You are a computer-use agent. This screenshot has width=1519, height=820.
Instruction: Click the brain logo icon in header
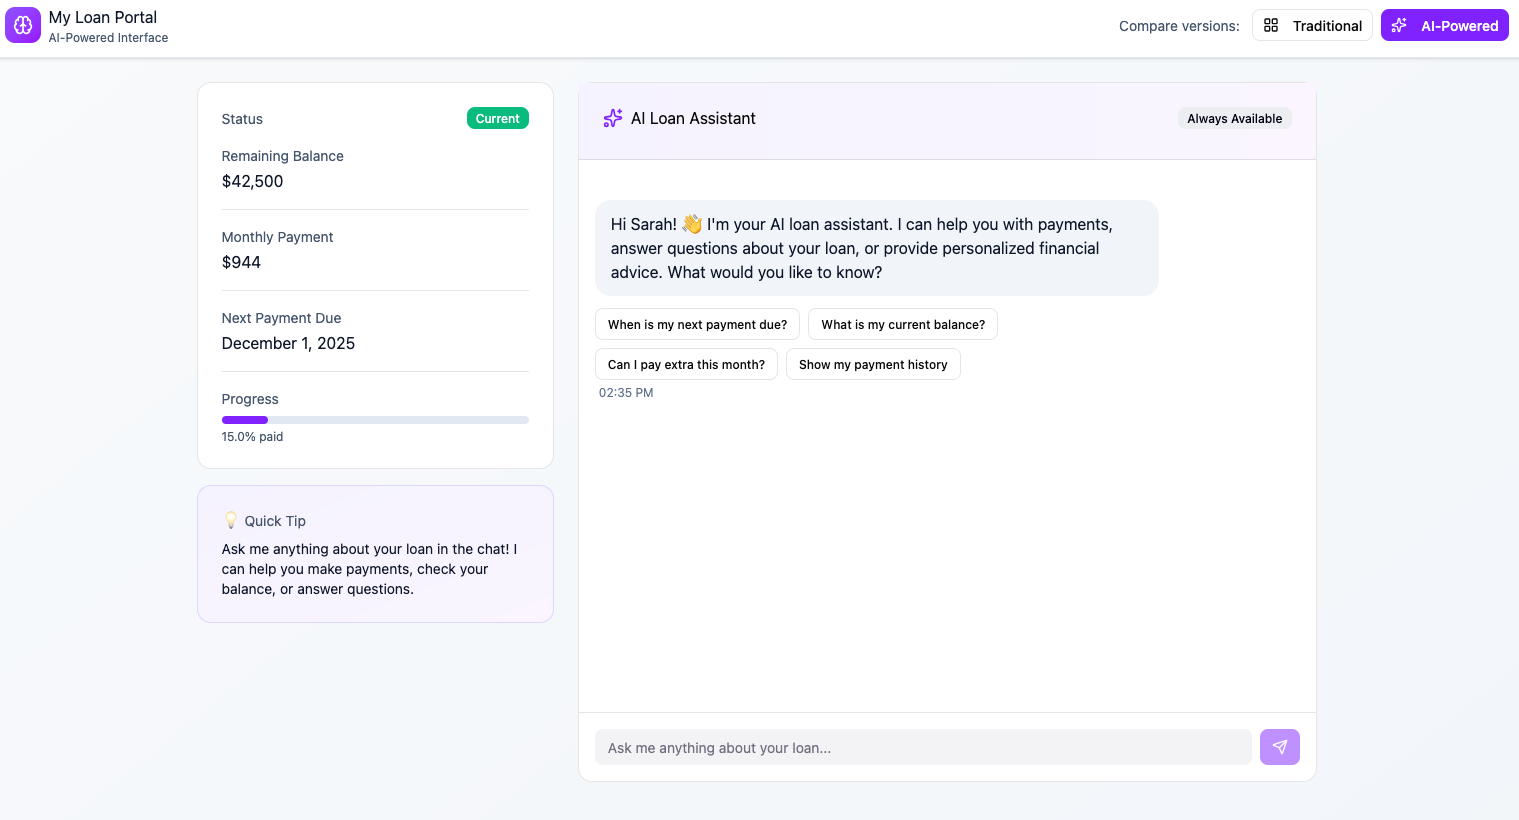tap(23, 25)
